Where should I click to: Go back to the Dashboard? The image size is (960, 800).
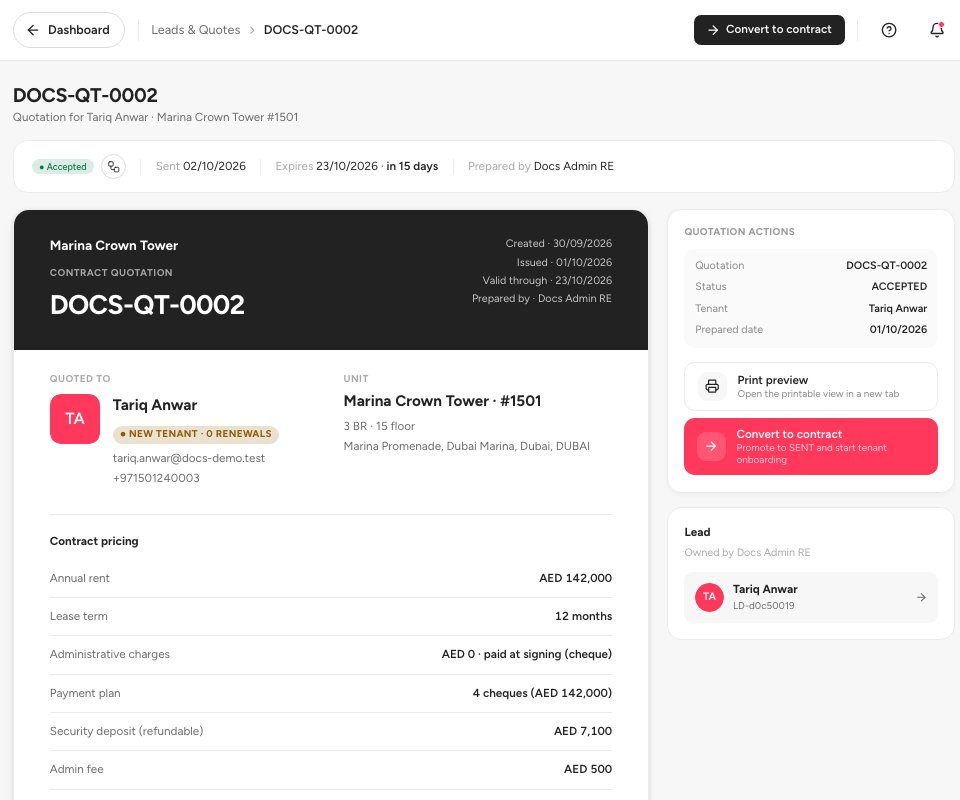pos(69,30)
